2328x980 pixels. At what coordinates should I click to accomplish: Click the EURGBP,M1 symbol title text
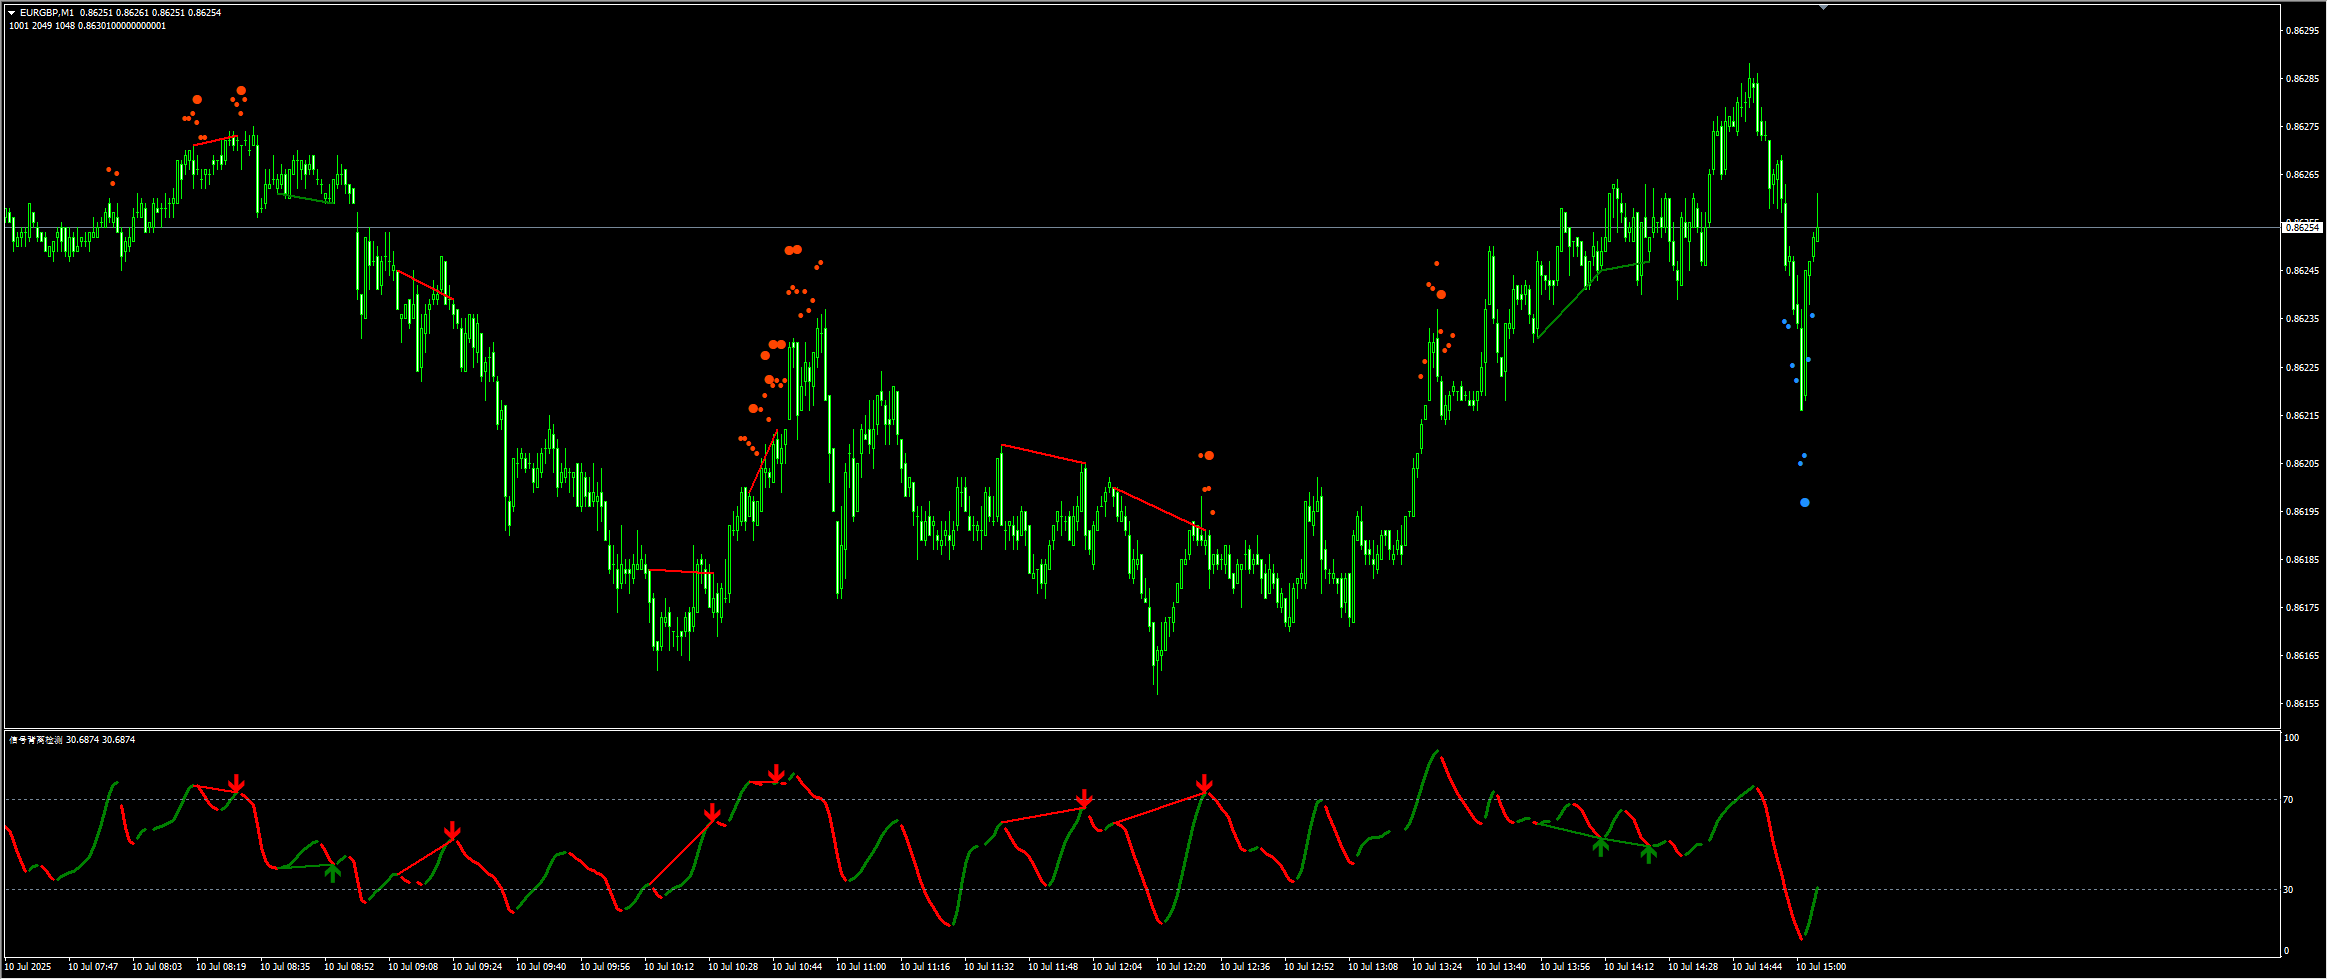47,13
